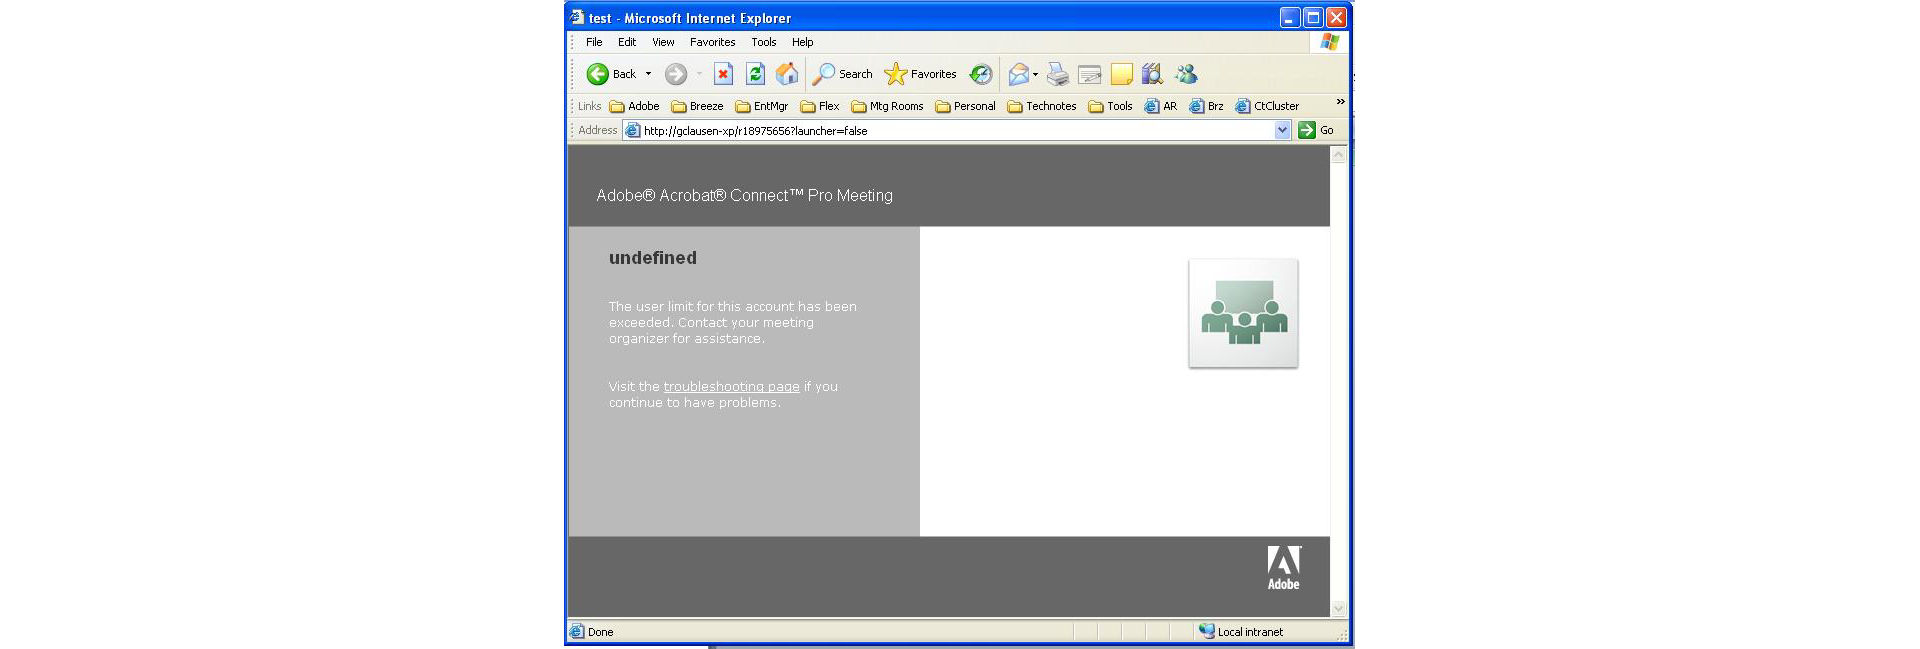Open the Mtg Rooms links folder
Image resolution: width=1920 pixels, height=649 pixels.
tap(888, 106)
